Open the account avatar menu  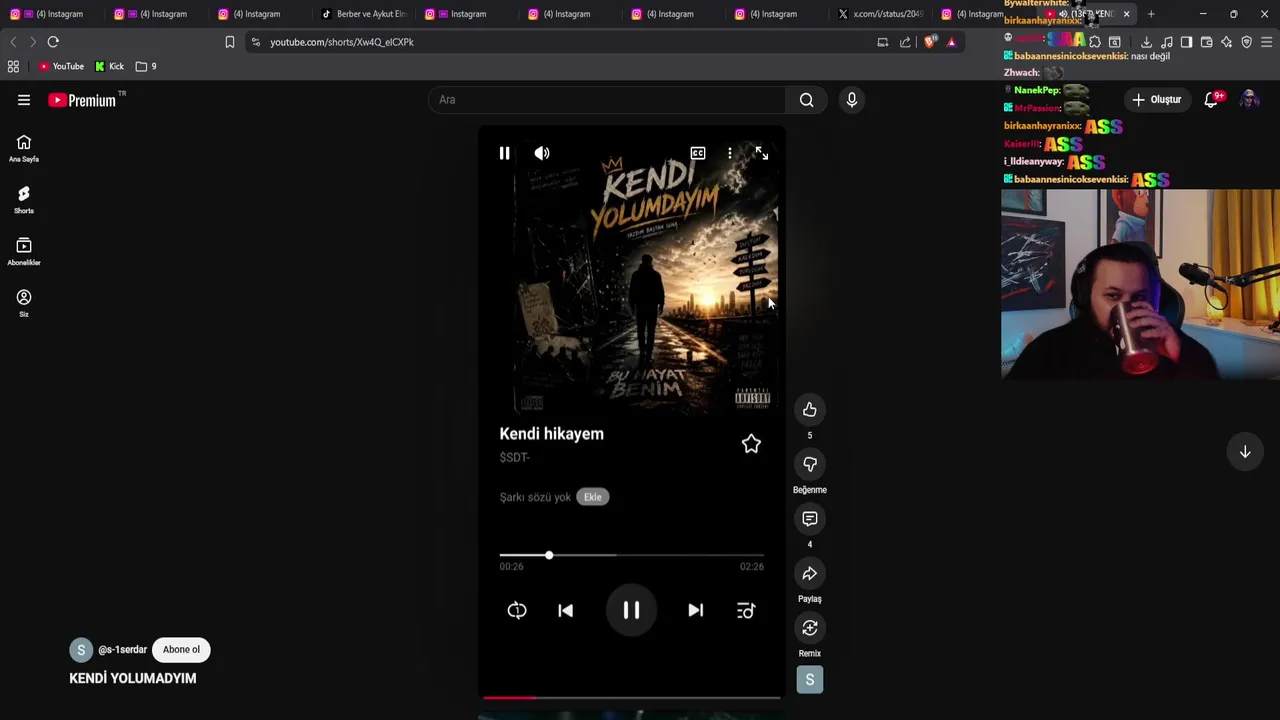click(x=1249, y=100)
